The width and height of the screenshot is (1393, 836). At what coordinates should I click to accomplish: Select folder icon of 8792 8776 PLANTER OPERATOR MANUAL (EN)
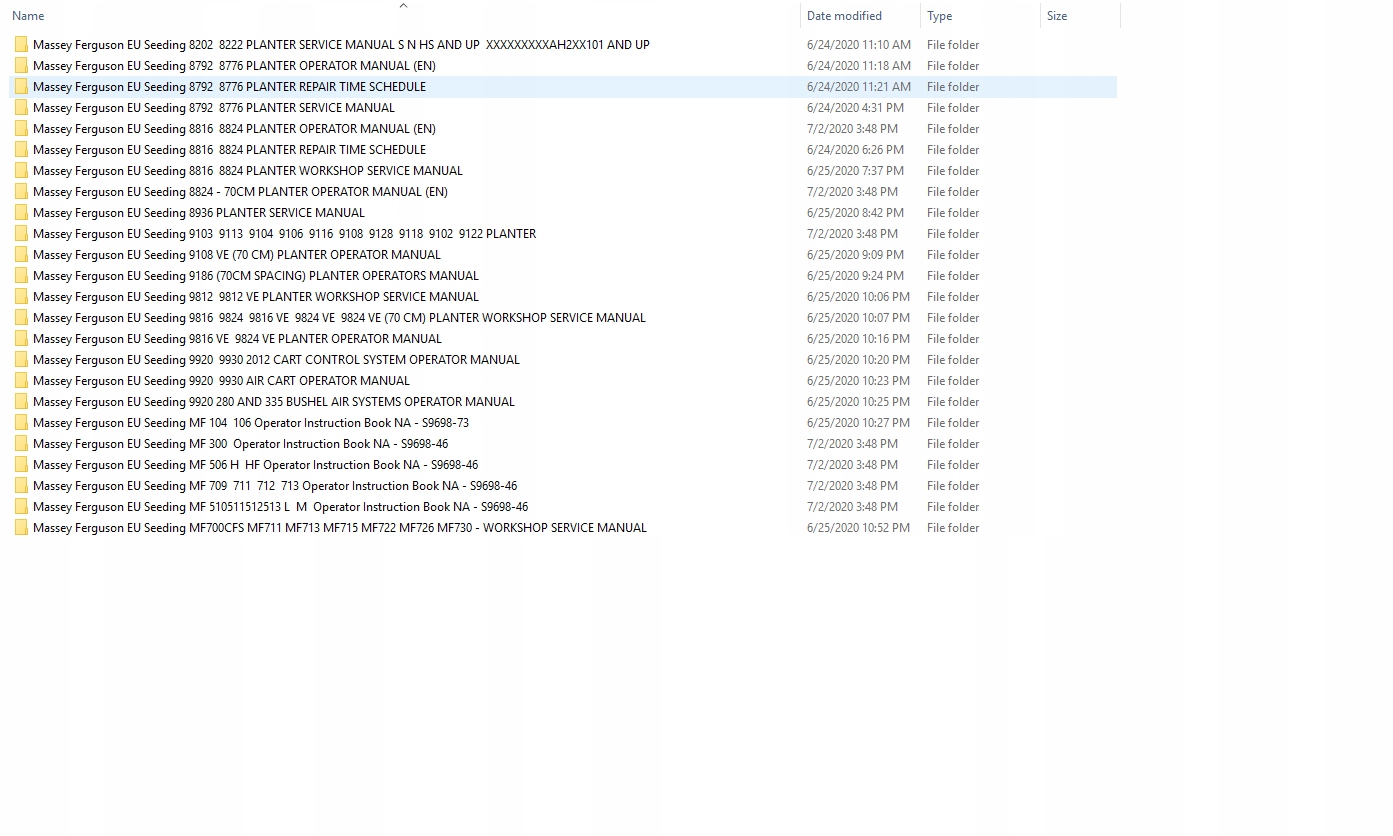click(x=21, y=66)
